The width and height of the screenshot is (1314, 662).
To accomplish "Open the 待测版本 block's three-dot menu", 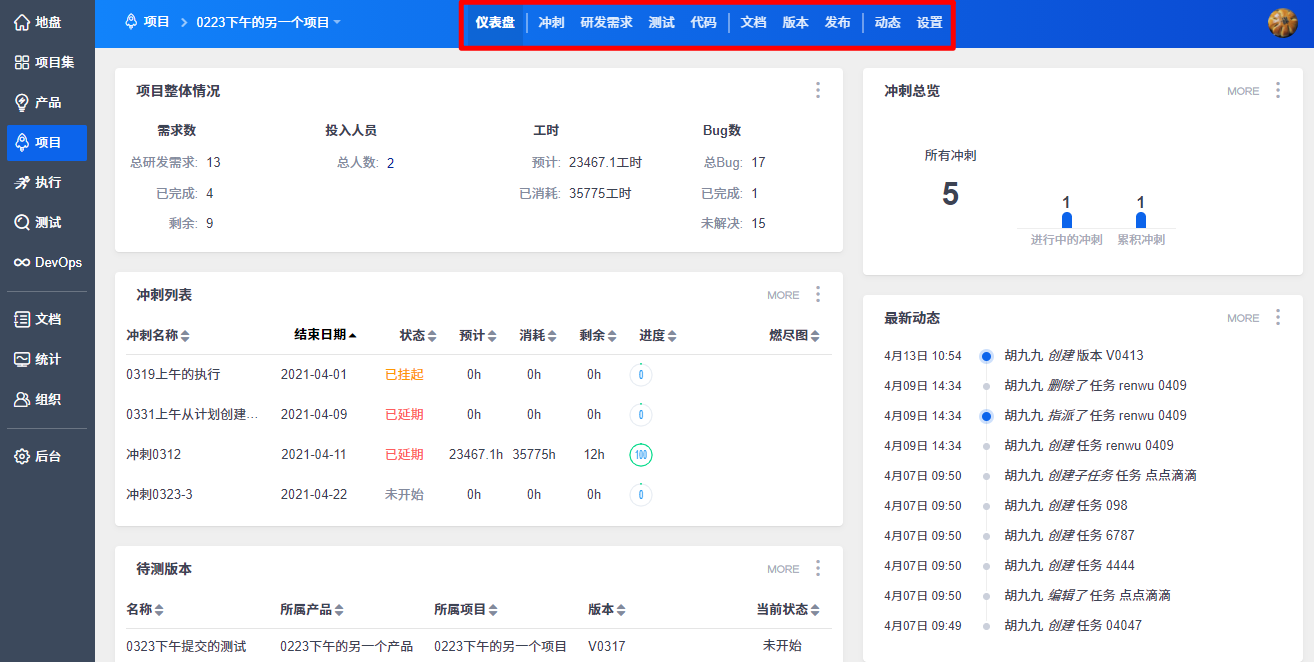I will tap(817, 568).
